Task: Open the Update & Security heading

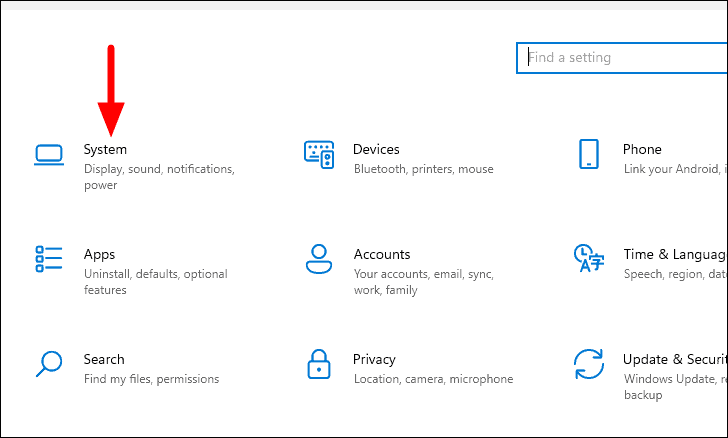Action: coord(676,360)
